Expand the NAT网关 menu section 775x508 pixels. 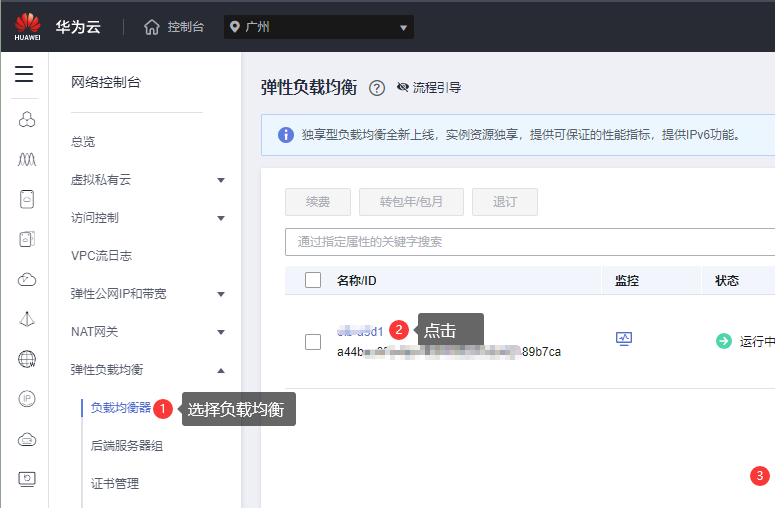click(221, 332)
